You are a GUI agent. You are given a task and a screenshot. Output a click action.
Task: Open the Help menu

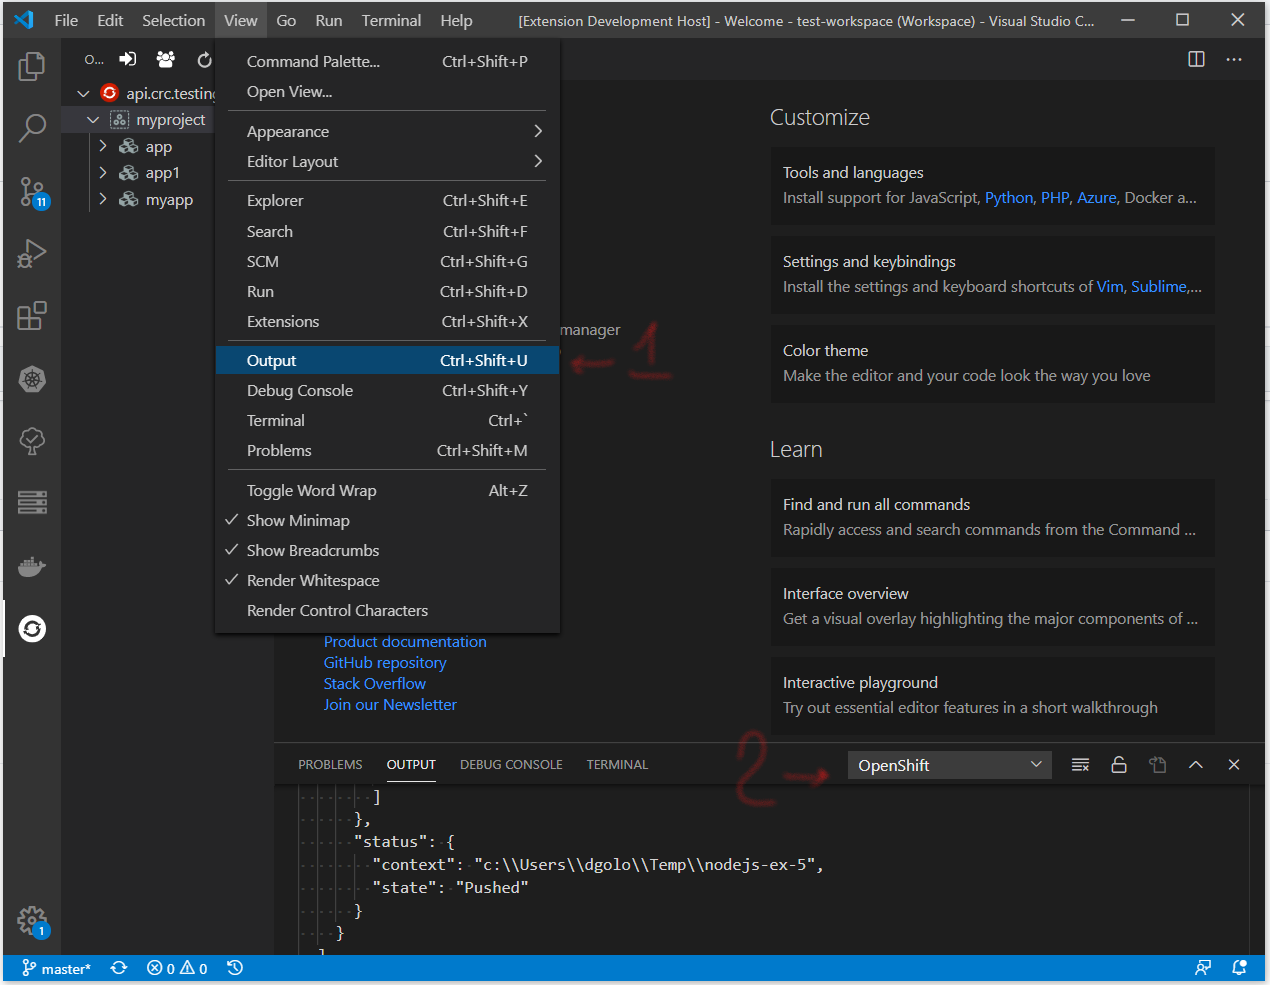click(x=456, y=20)
